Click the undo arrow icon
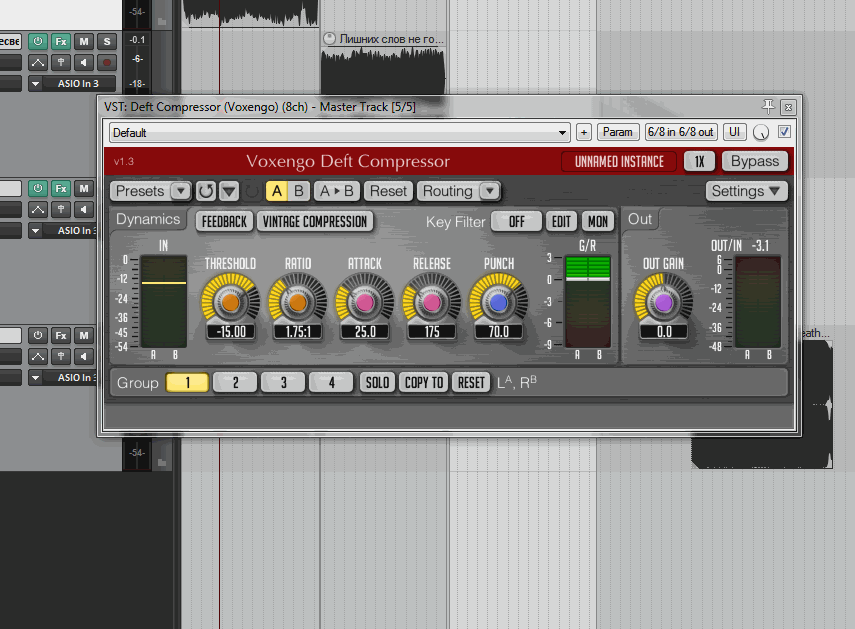The width and height of the screenshot is (855, 629). pos(206,191)
